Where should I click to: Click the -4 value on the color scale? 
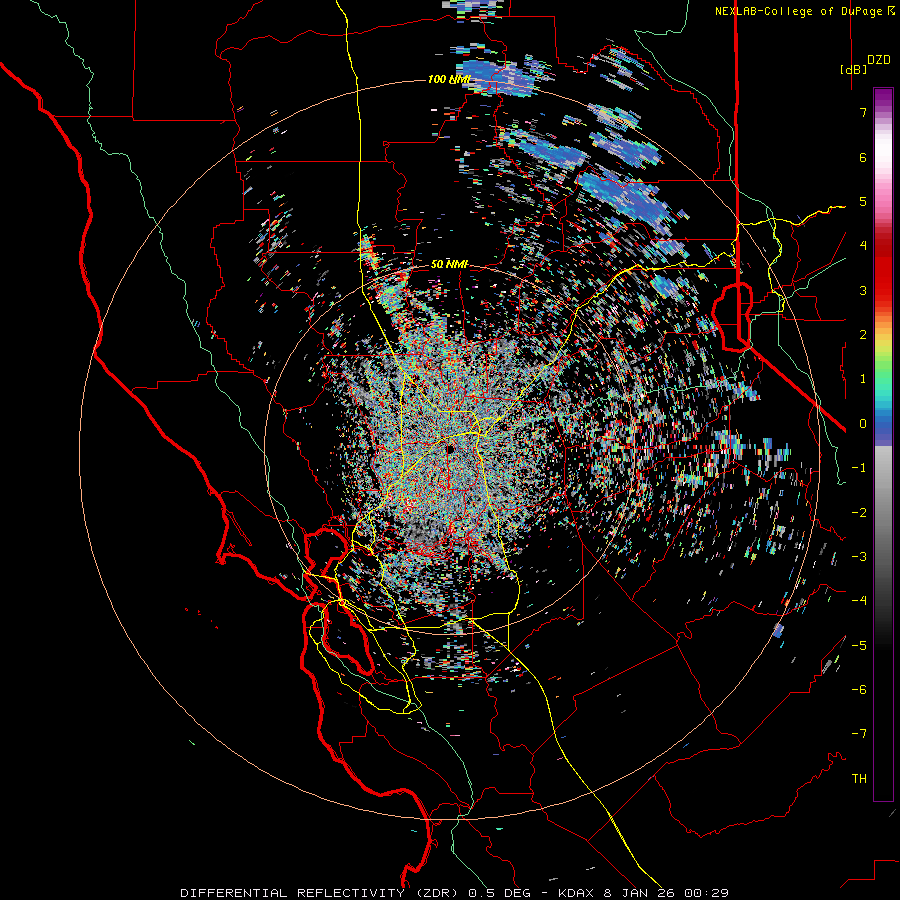pyautogui.click(x=859, y=601)
